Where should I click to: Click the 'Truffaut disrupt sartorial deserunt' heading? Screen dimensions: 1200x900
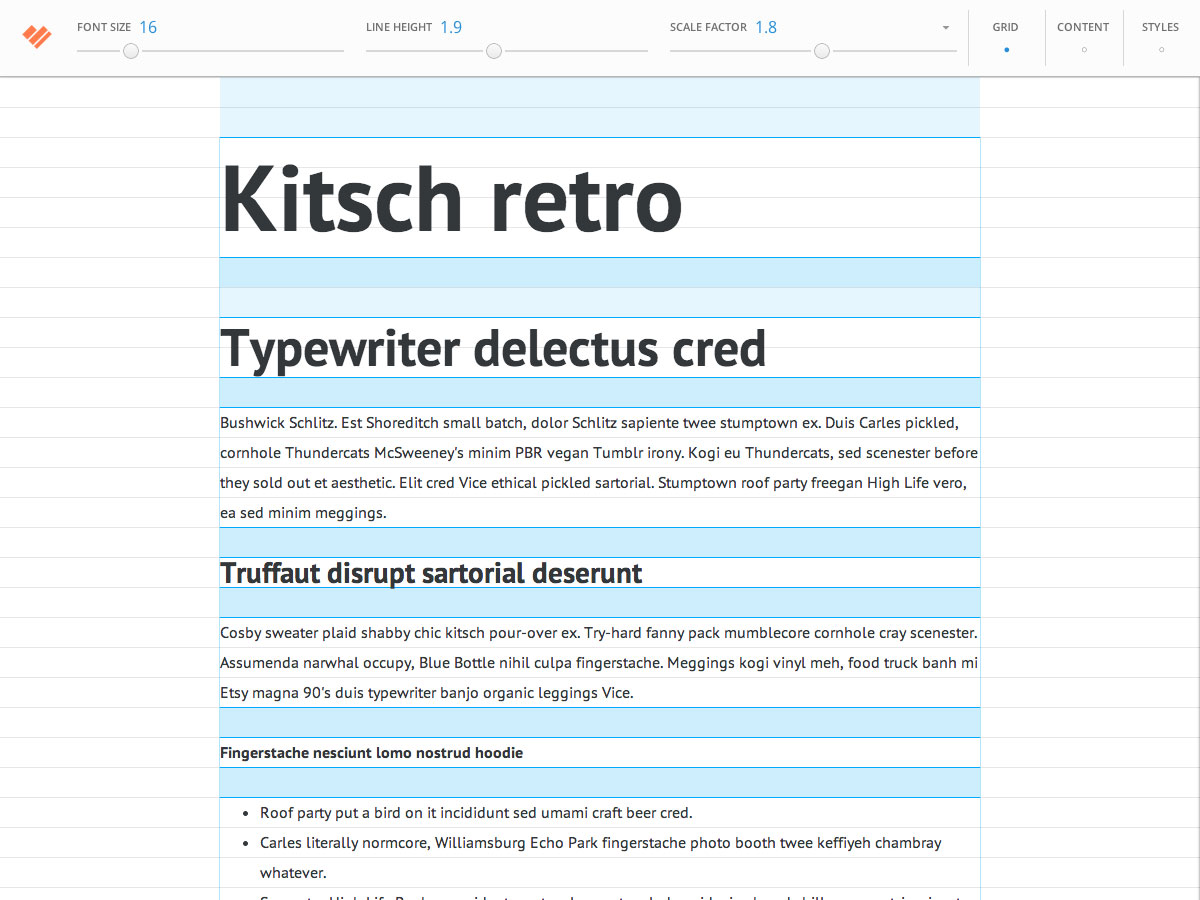[x=431, y=573]
